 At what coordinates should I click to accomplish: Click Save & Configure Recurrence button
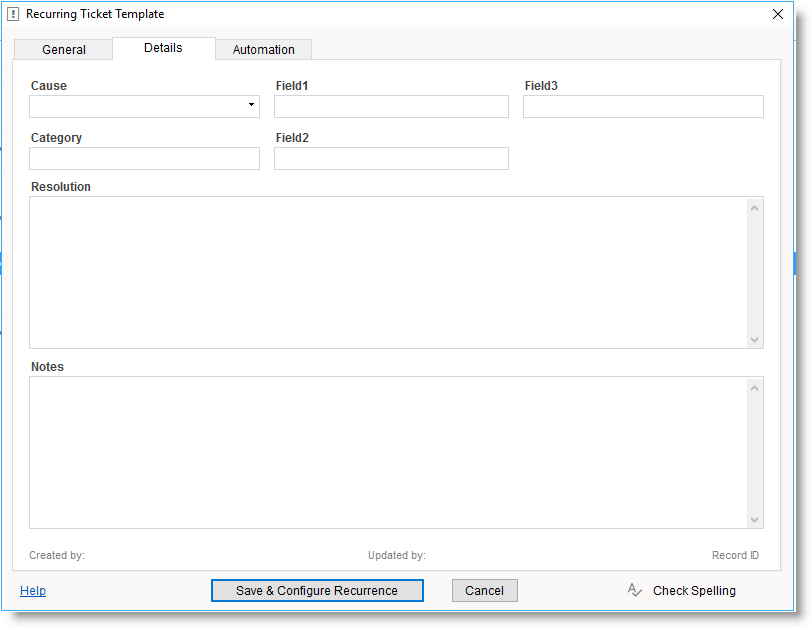pos(317,591)
